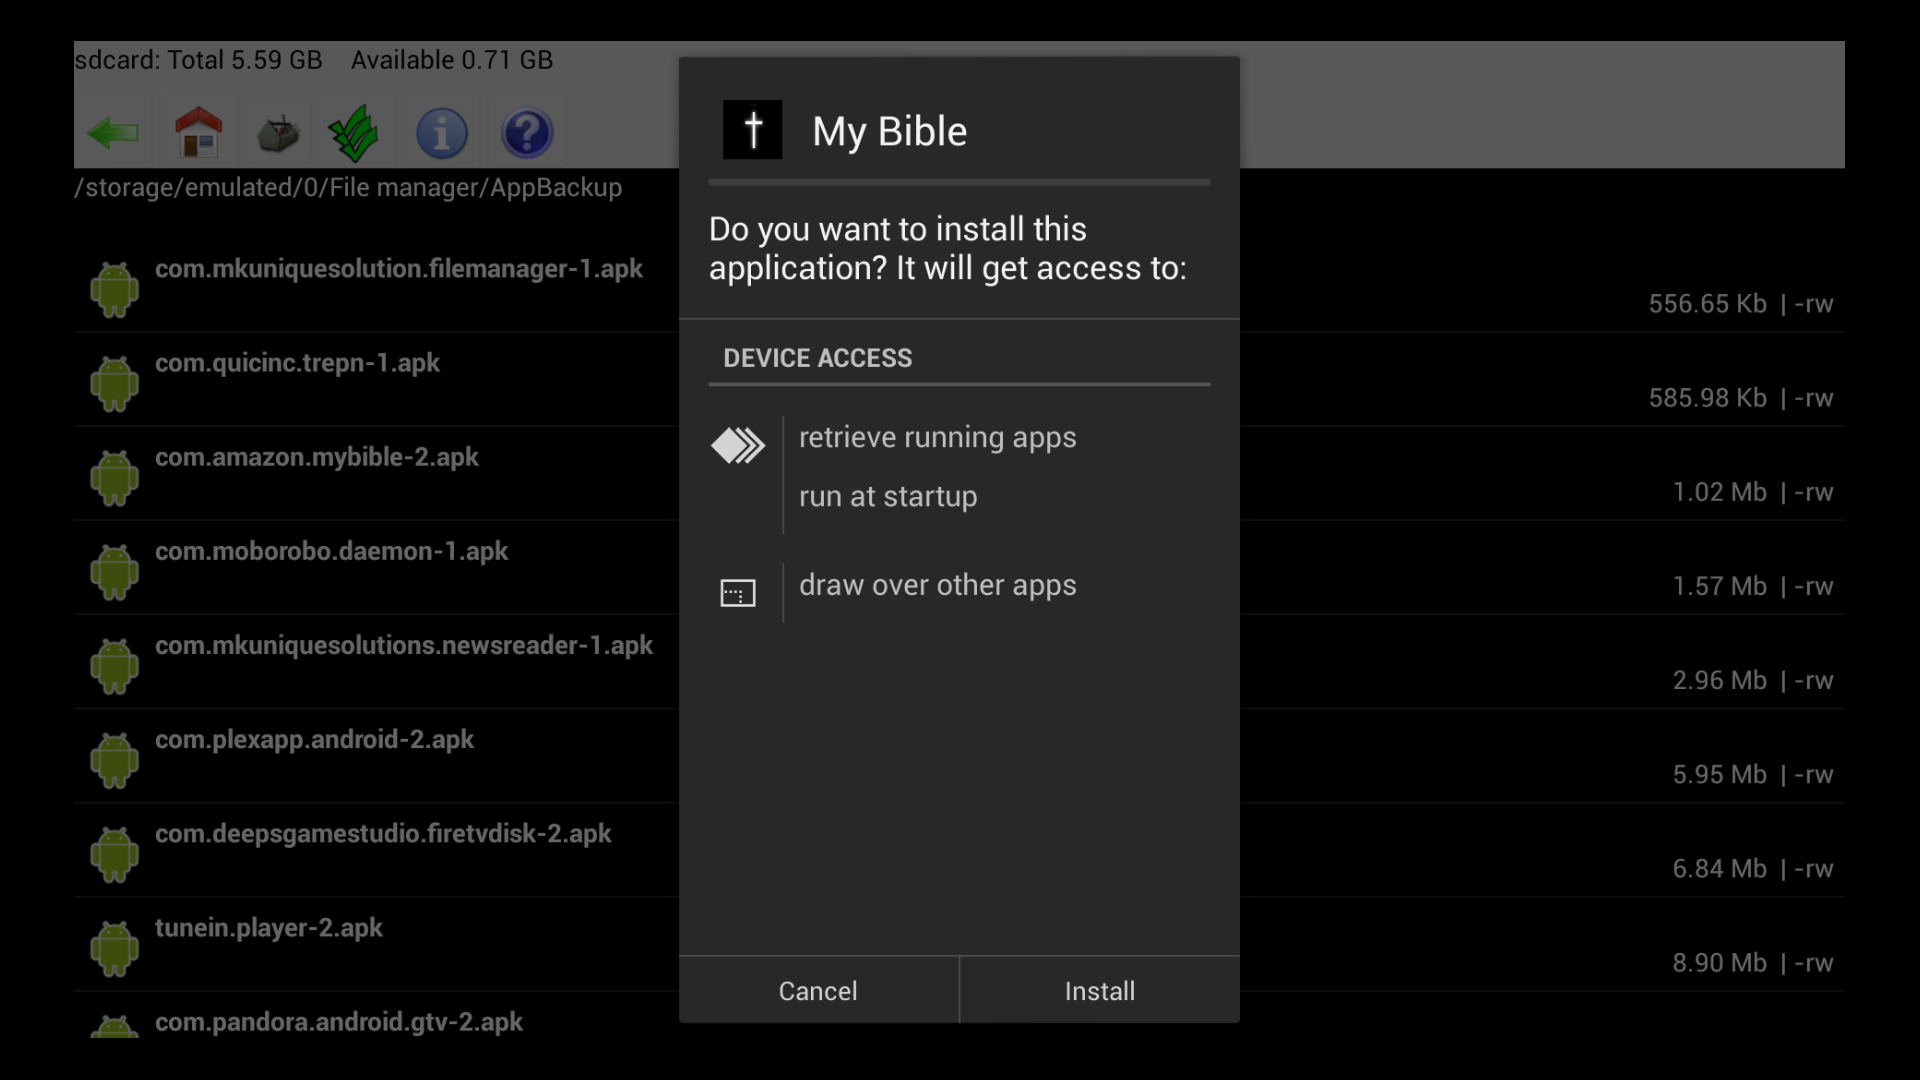The width and height of the screenshot is (1920, 1080).
Task: Select com.deepsgamestudio.firetvdisk-2.apk file entry
Action: 383,834
